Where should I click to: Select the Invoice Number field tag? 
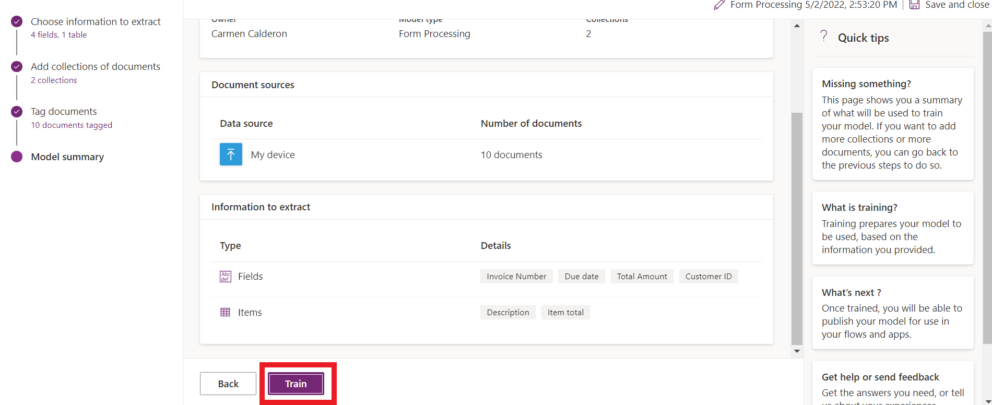(516, 276)
